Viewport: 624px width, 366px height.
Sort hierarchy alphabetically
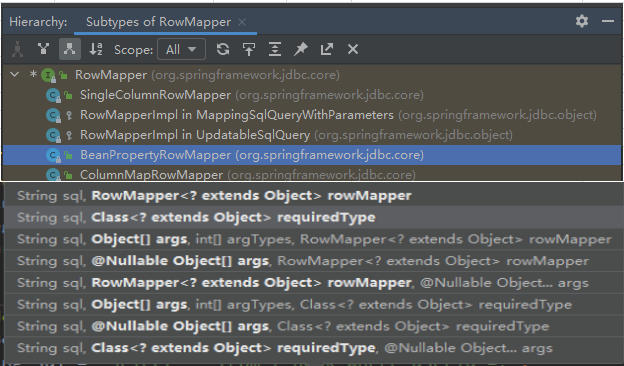coord(96,49)
